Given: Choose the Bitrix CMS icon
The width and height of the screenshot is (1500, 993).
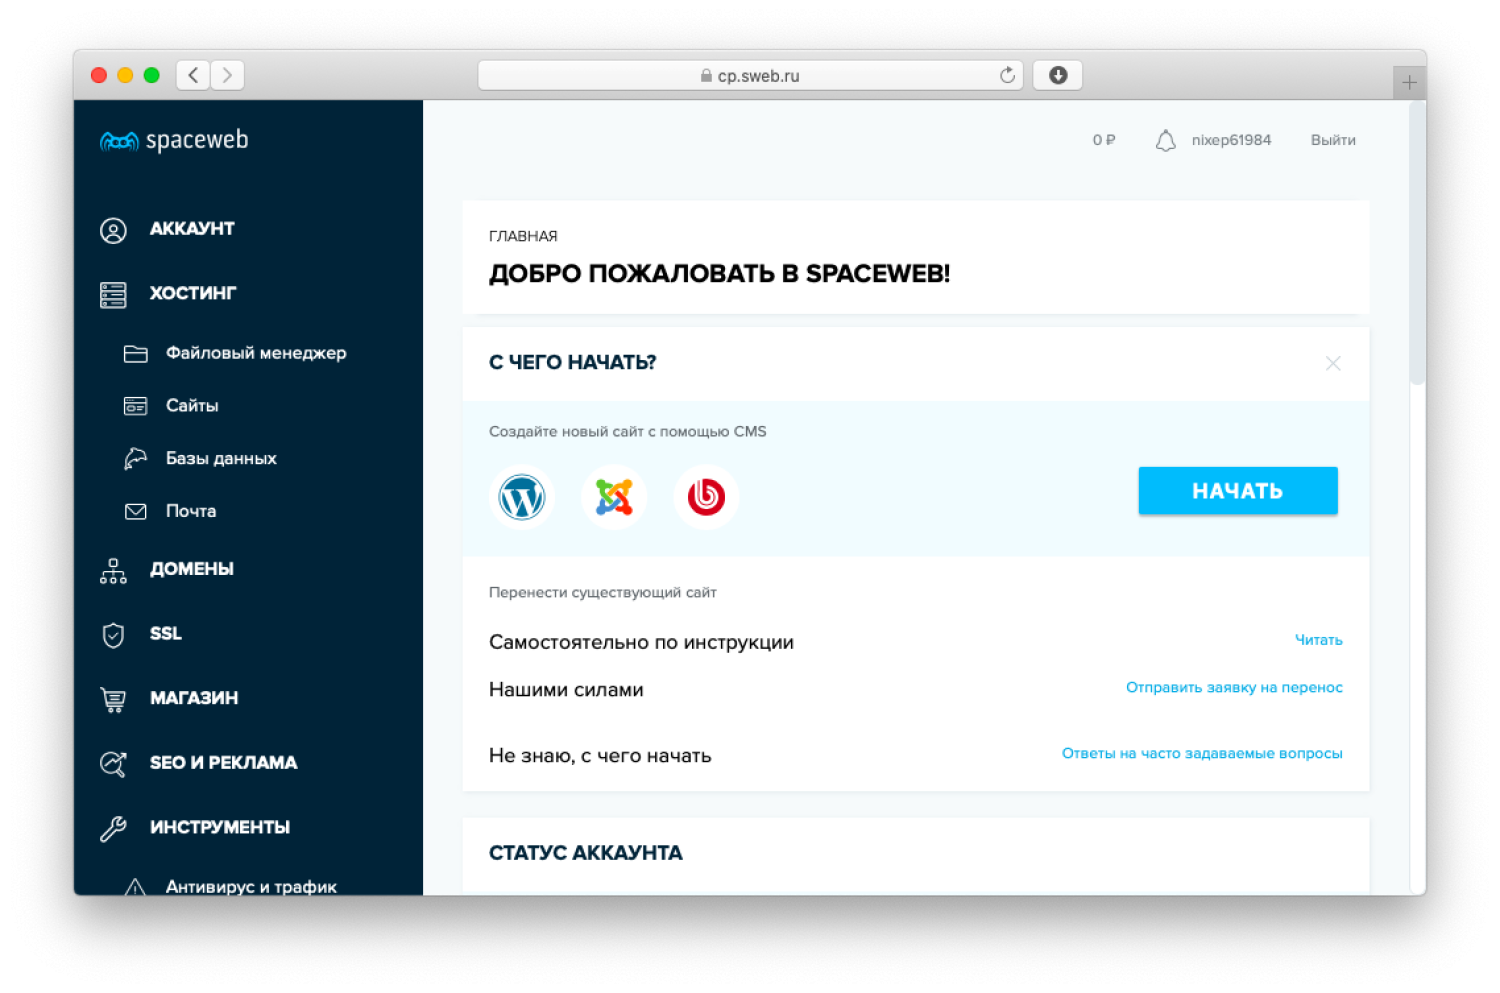Looking at the screenshot, I should (x=706, y=497).
